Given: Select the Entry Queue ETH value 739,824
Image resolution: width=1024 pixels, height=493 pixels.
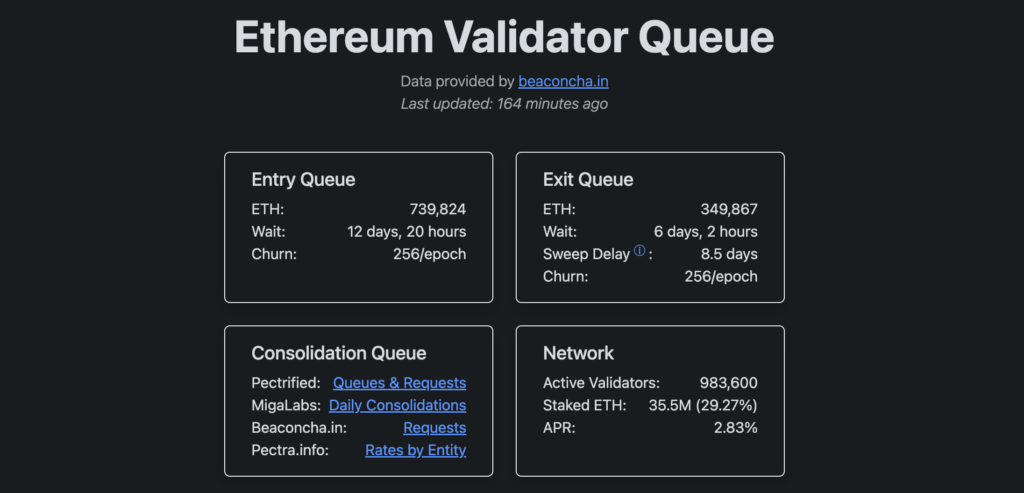Looking at the screenshot, I should [437, 209].
